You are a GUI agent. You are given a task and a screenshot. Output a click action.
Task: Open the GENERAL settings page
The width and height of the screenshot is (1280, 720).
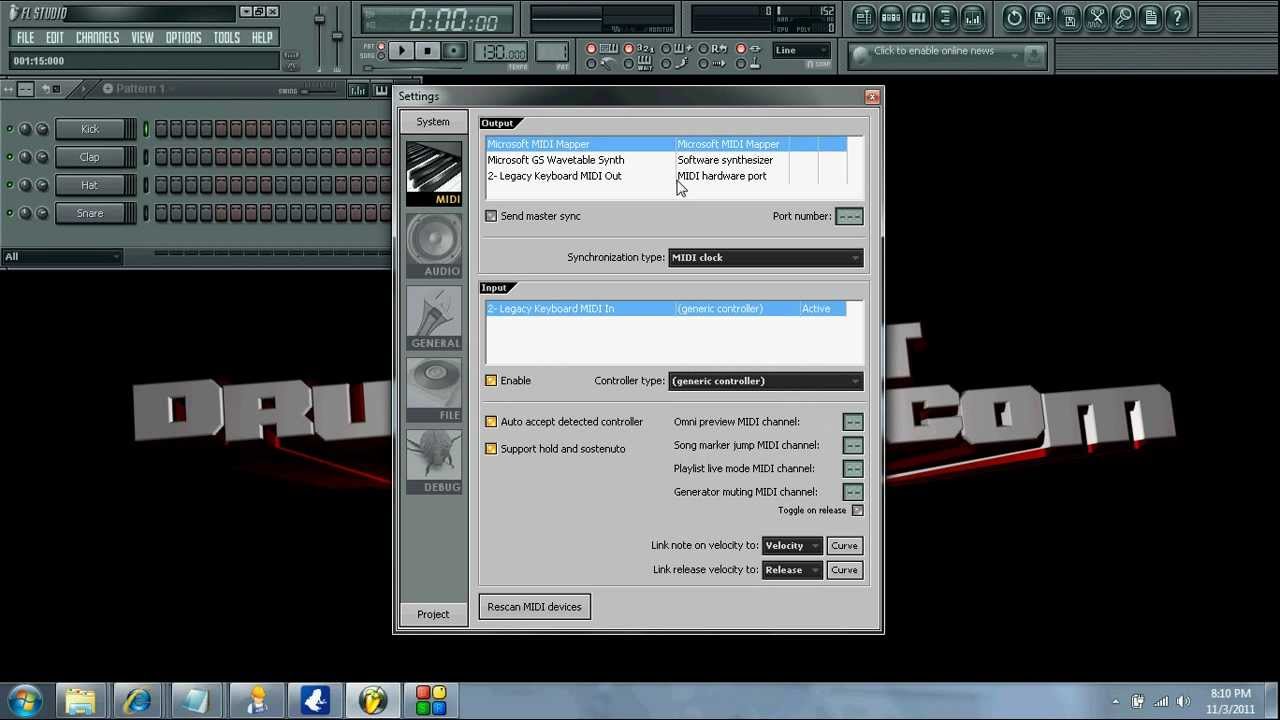coord(433,317)
